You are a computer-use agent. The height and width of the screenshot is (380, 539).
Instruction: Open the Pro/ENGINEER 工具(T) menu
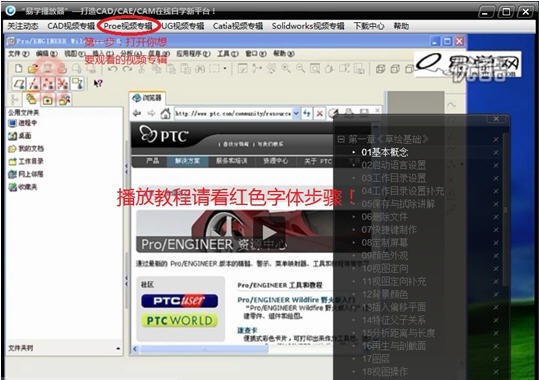click(228, 54)
